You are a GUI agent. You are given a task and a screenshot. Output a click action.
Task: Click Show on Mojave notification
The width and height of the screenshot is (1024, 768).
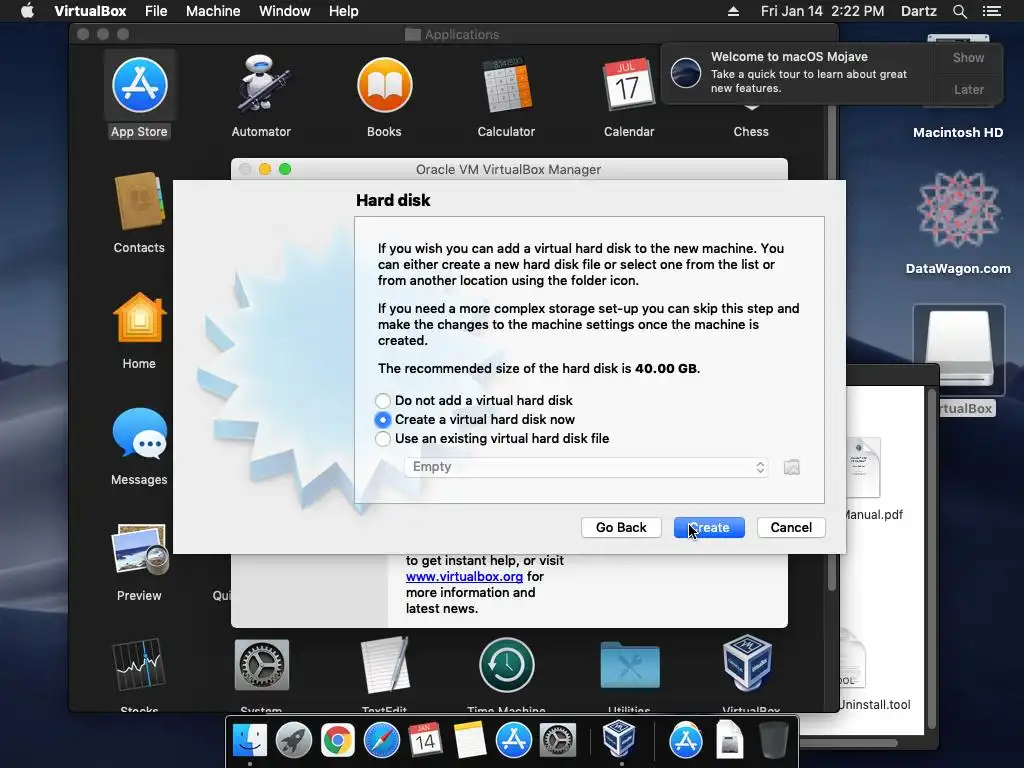968,57
